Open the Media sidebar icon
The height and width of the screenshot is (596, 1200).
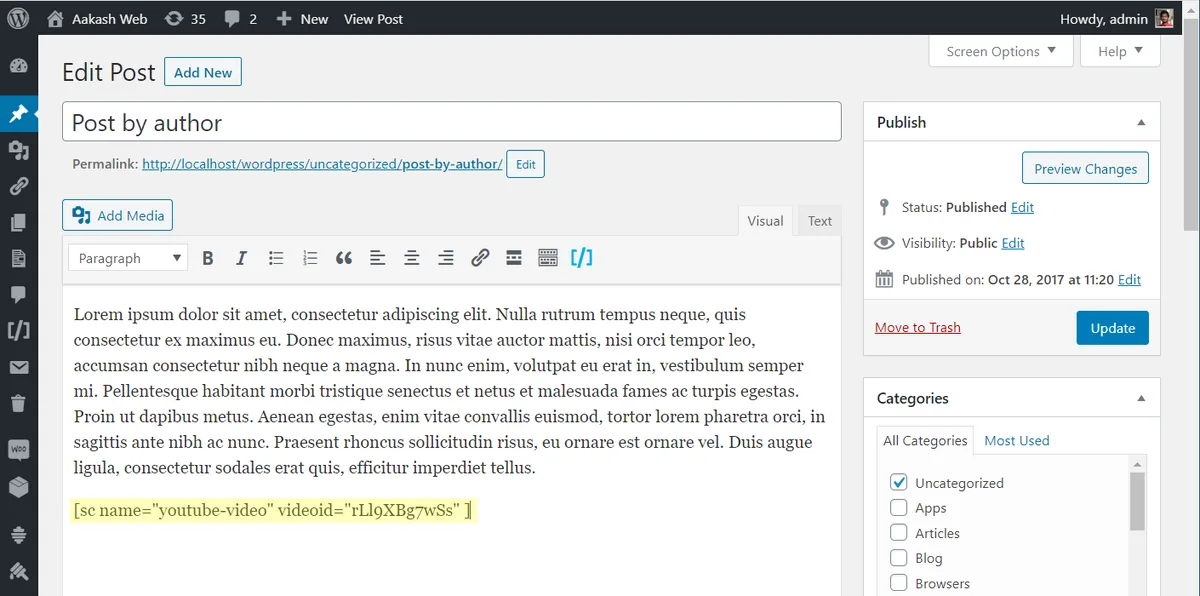[18, 150]
